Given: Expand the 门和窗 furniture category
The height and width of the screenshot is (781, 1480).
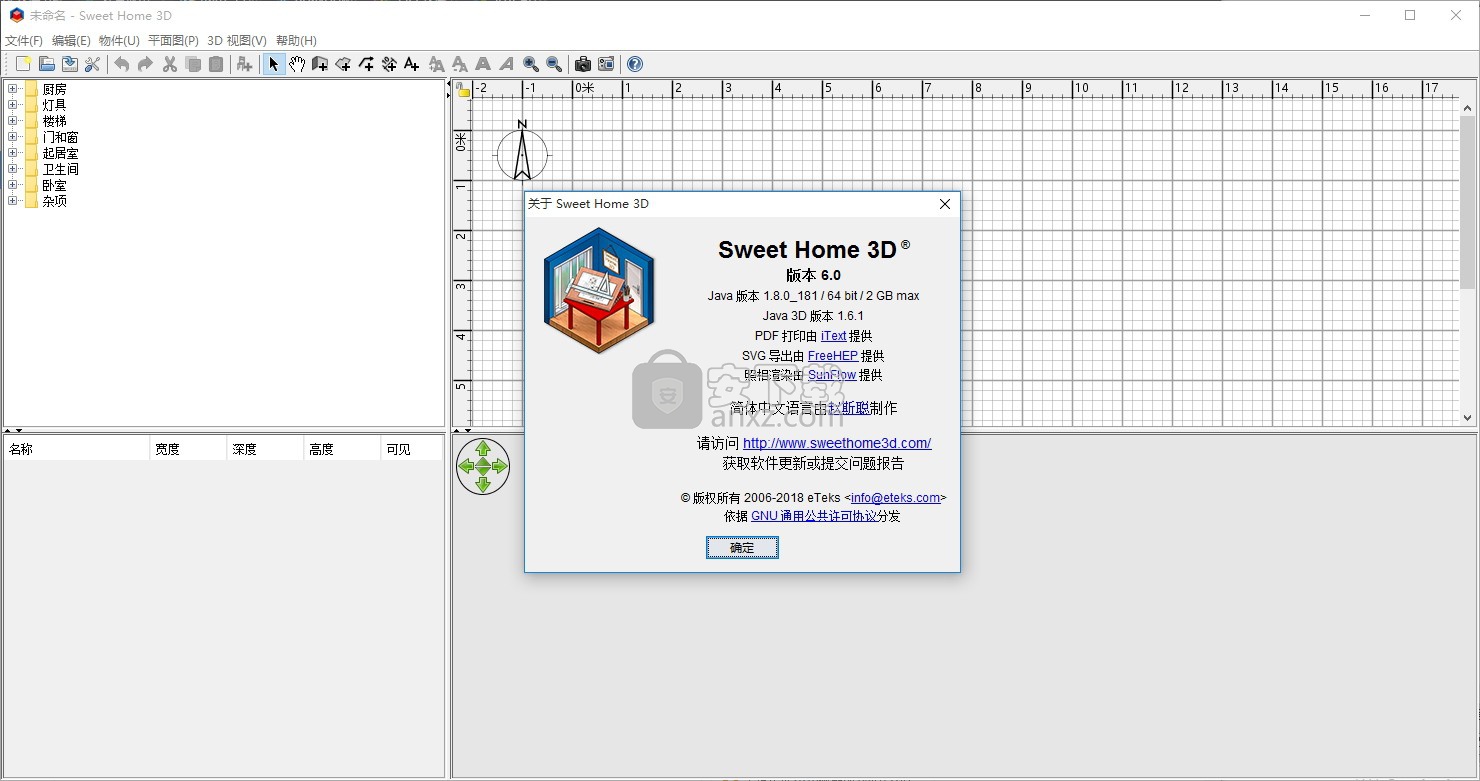Looking at the screenshot, I should click(13, 137).
